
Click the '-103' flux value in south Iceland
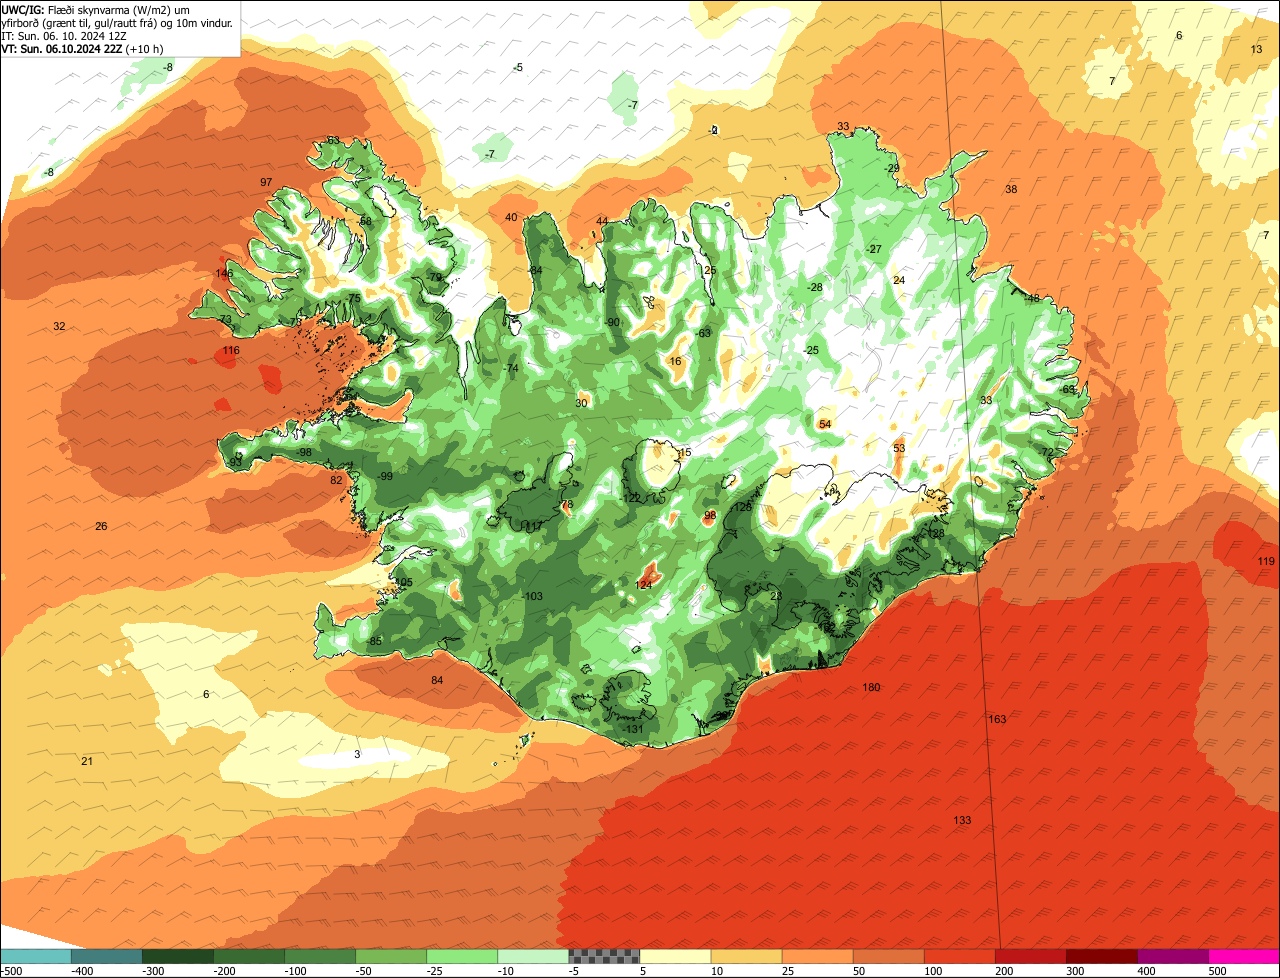point(532,596)
